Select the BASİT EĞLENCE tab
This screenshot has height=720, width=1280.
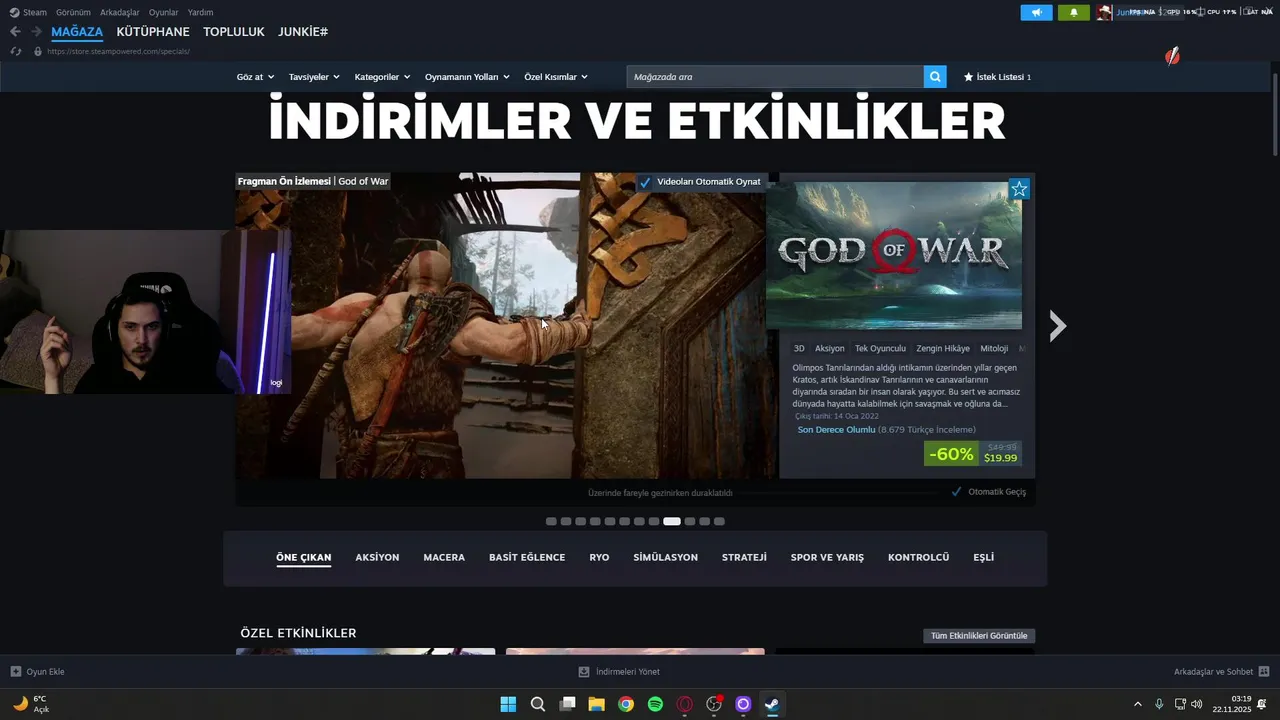coord(527,557)
